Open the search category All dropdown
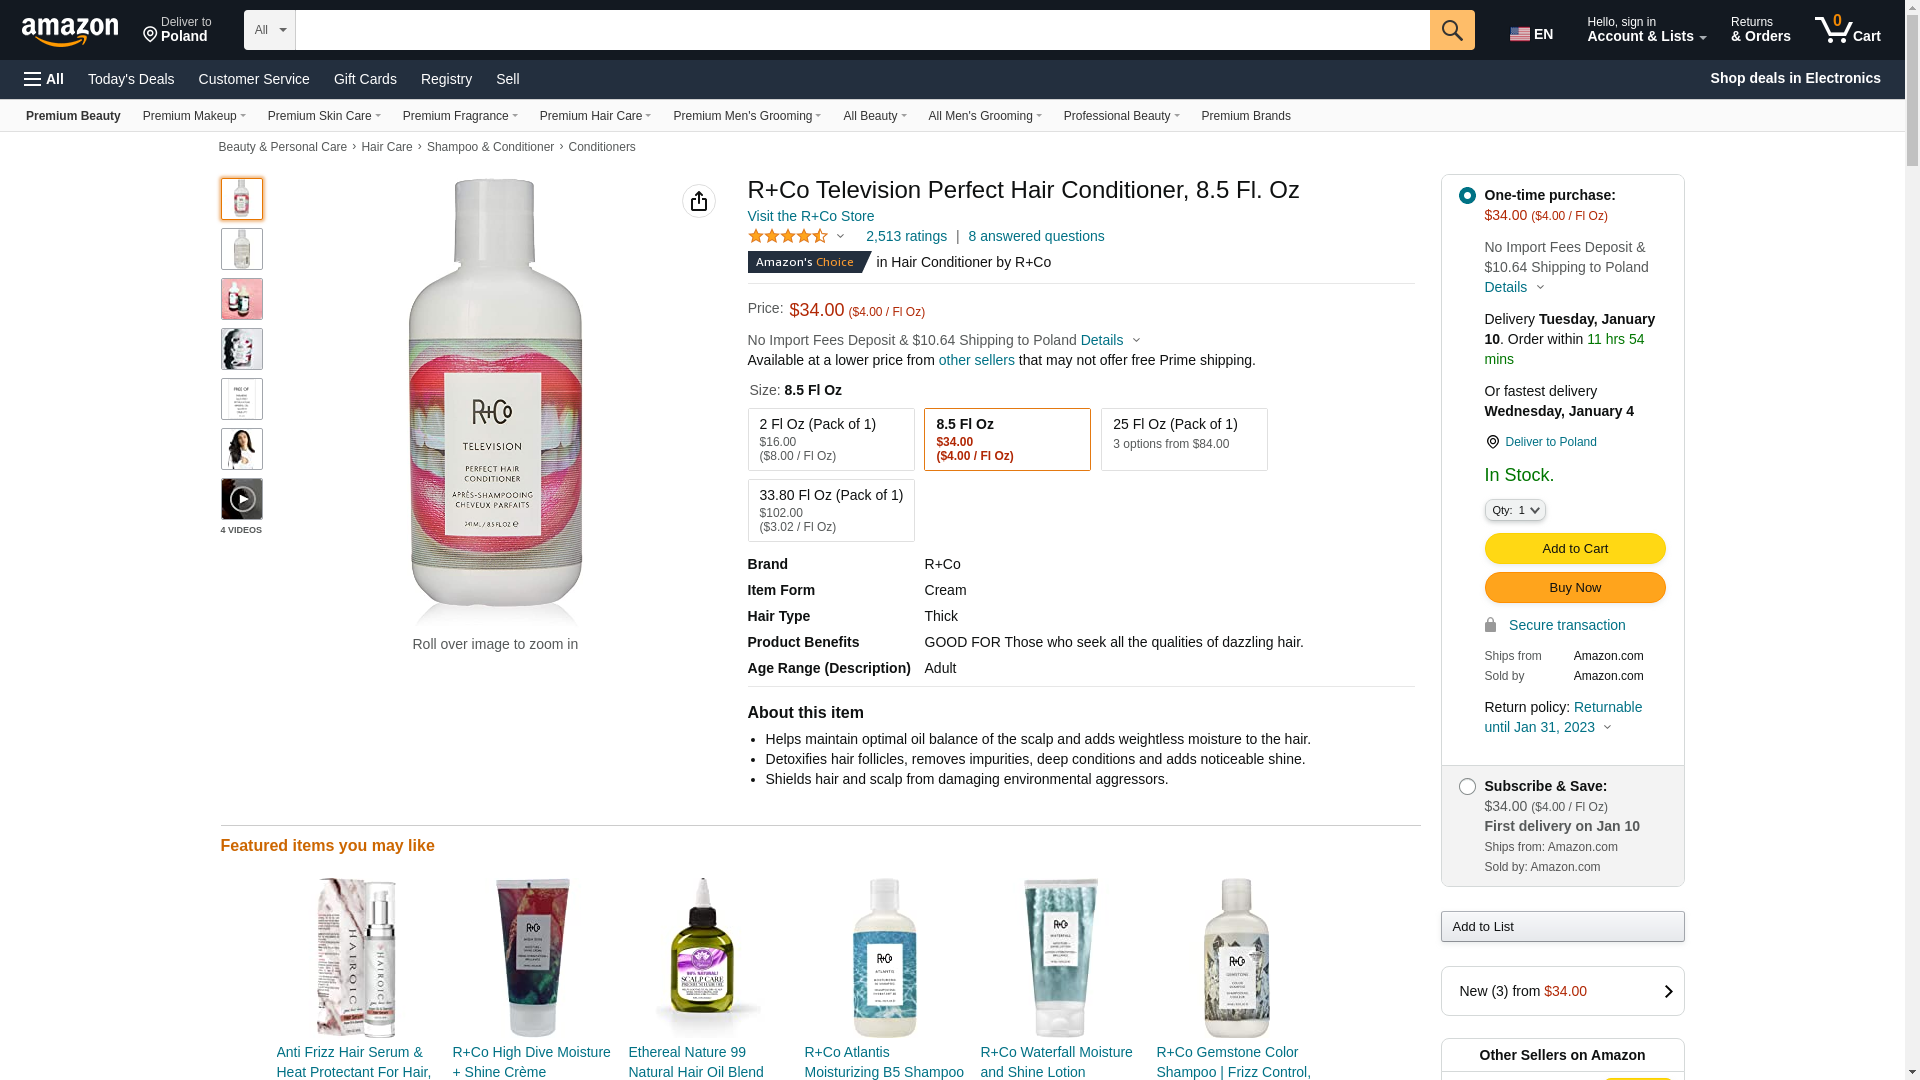The image size is (1920, 1080). [x=269, y=30]
